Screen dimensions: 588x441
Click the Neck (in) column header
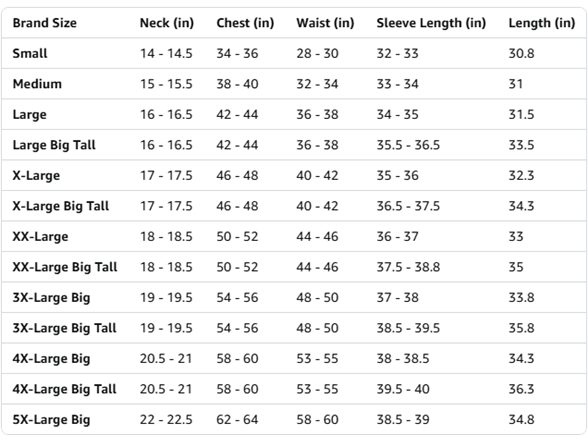[x=167, y=23]
